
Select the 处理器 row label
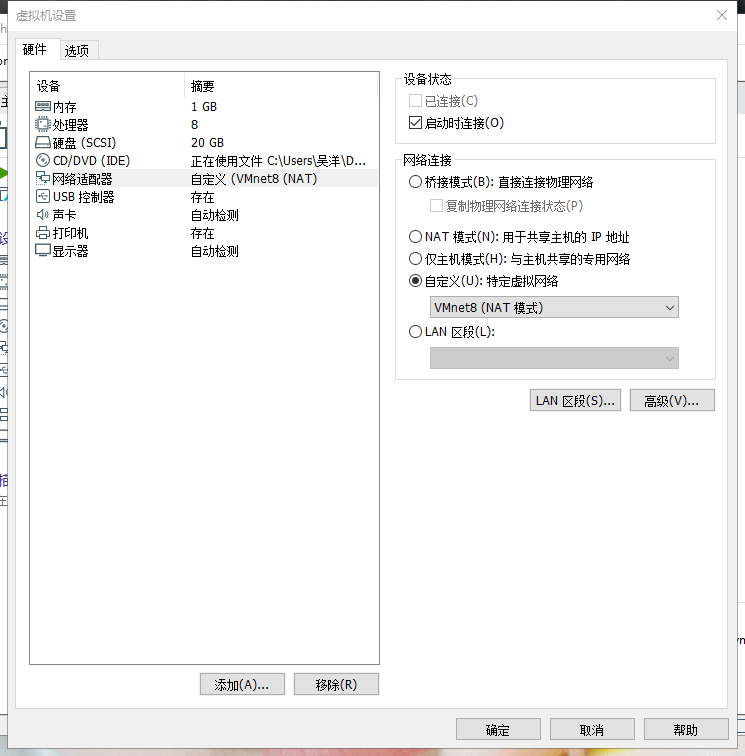coord(70,125)
